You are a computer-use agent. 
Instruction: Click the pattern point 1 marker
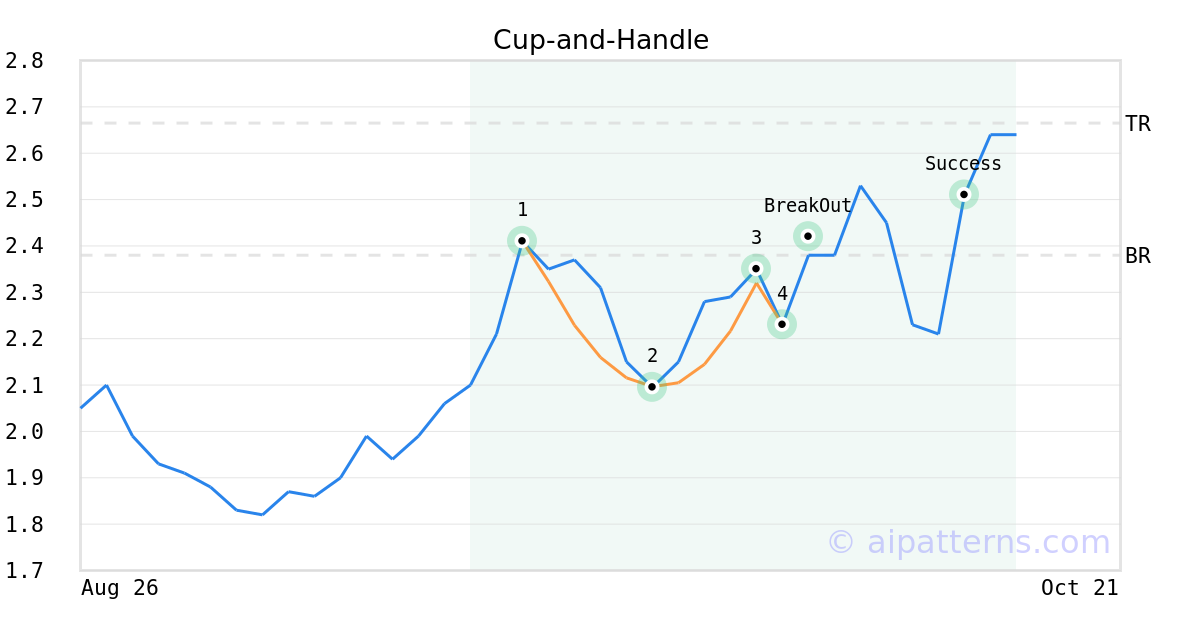(522, 240)
